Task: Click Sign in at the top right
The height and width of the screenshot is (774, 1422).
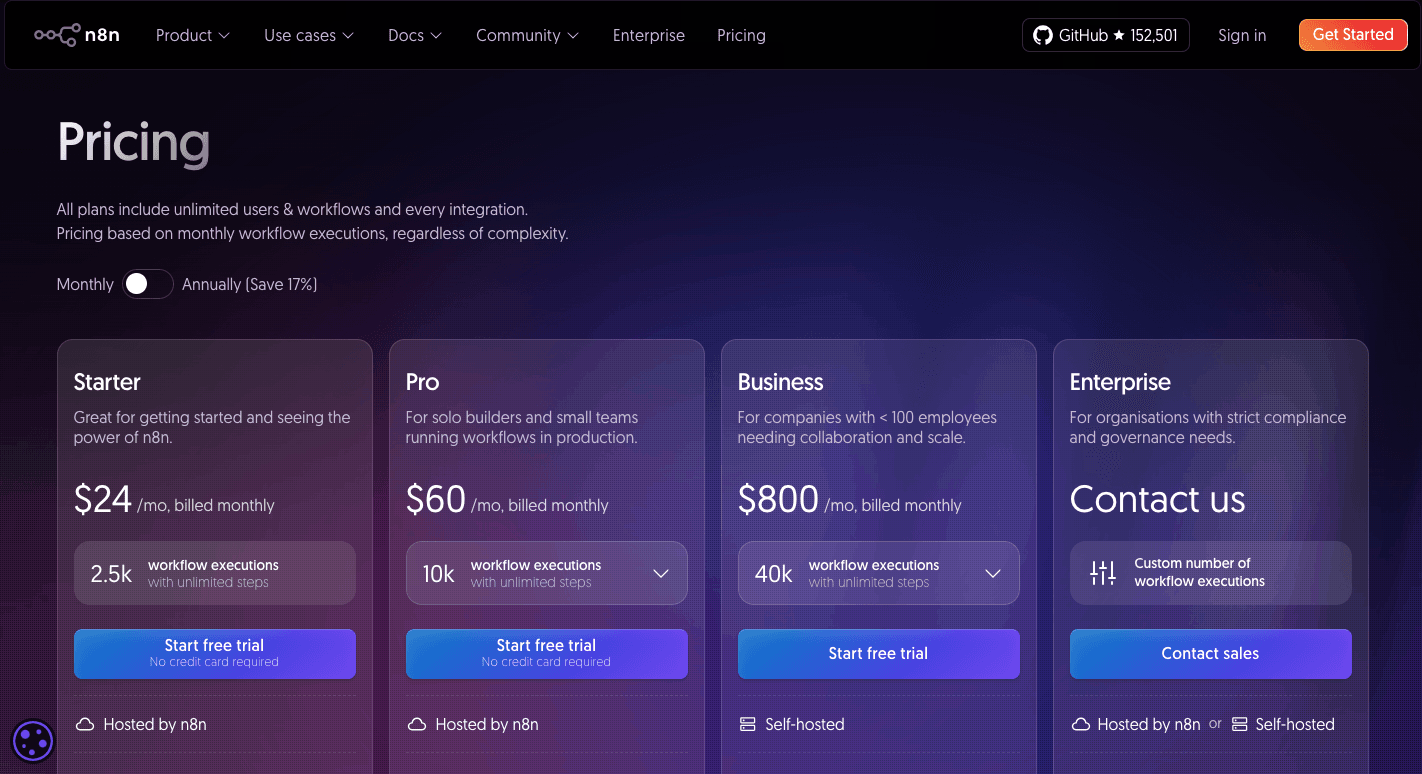Action: (x=1242, y=35)
